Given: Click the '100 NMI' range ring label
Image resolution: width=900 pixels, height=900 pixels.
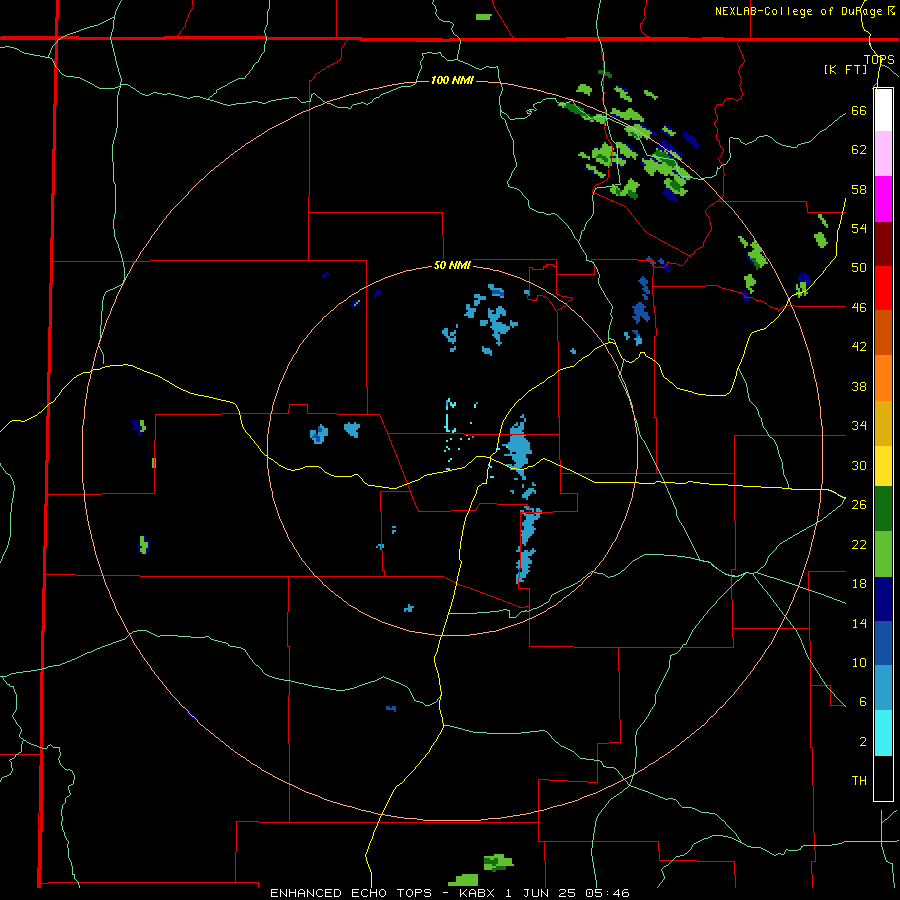Looking at the screenshot, I should (452, 80).
